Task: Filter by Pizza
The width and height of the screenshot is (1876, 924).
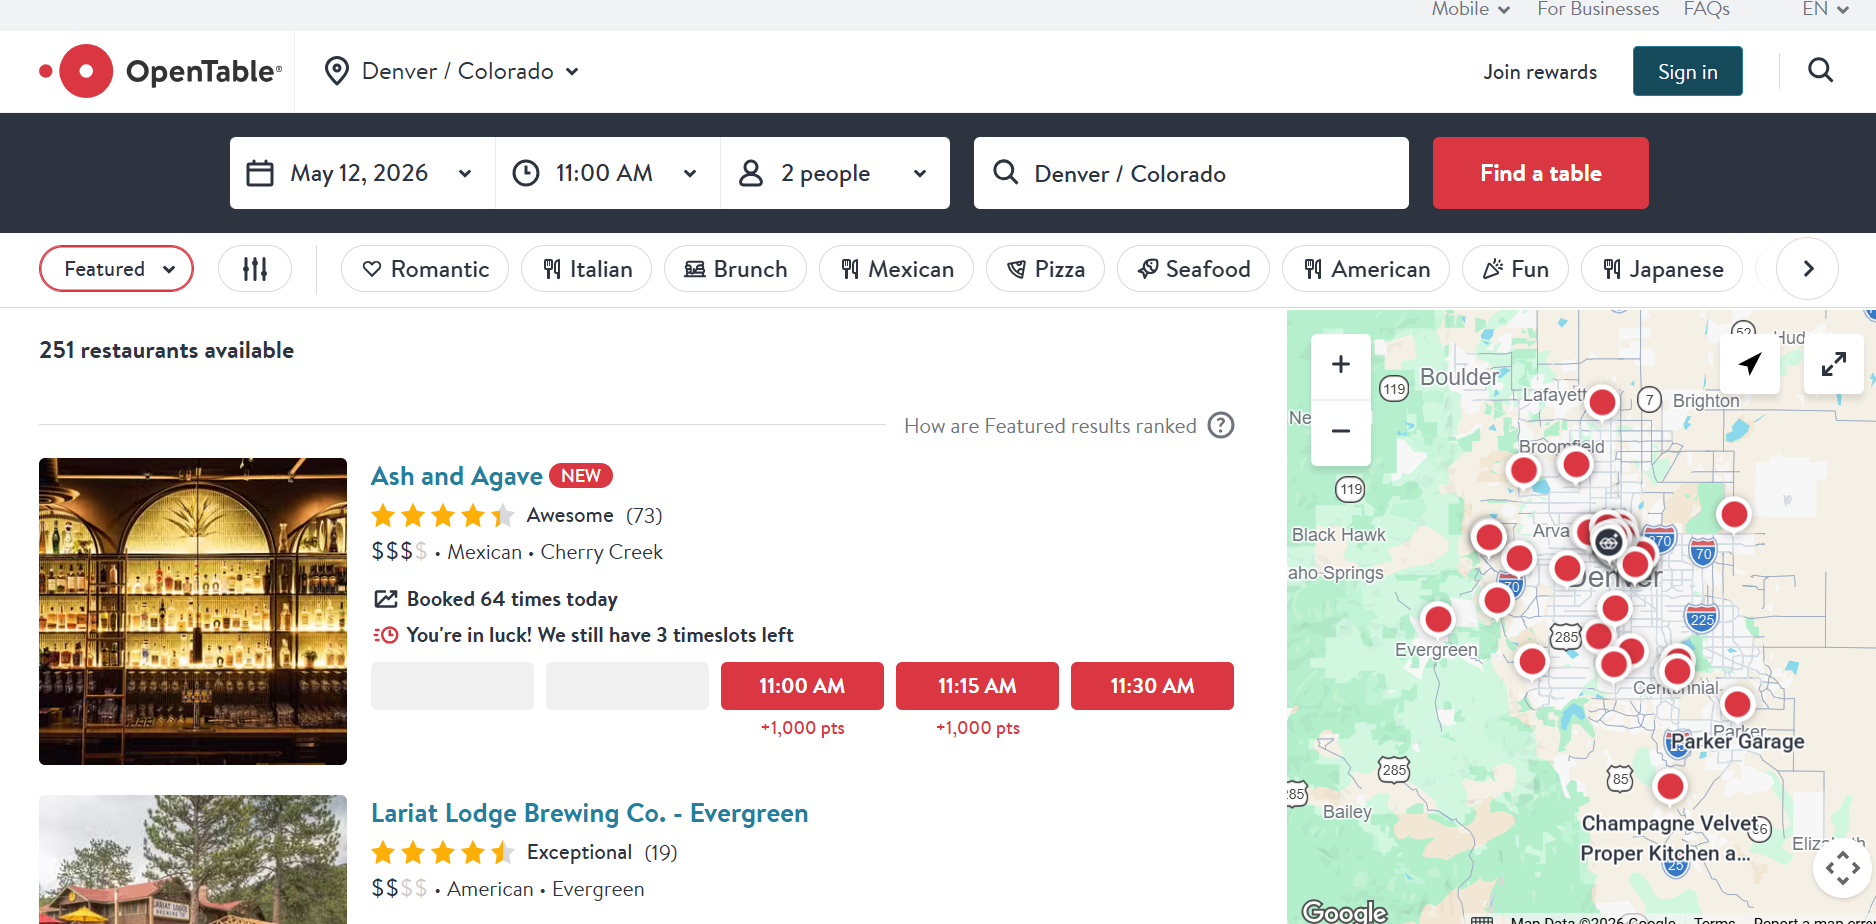Action: click(1045, 269)
